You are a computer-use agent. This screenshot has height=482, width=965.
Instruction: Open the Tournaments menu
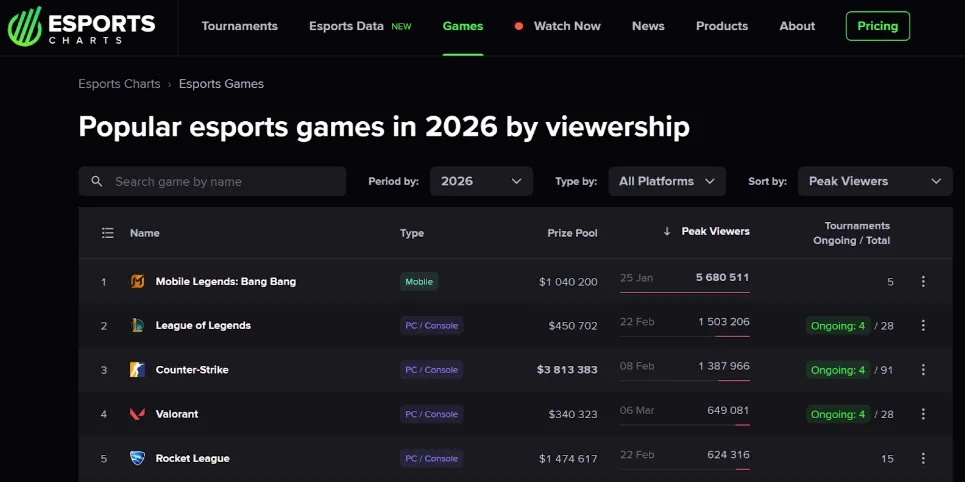tap(239, 26)
